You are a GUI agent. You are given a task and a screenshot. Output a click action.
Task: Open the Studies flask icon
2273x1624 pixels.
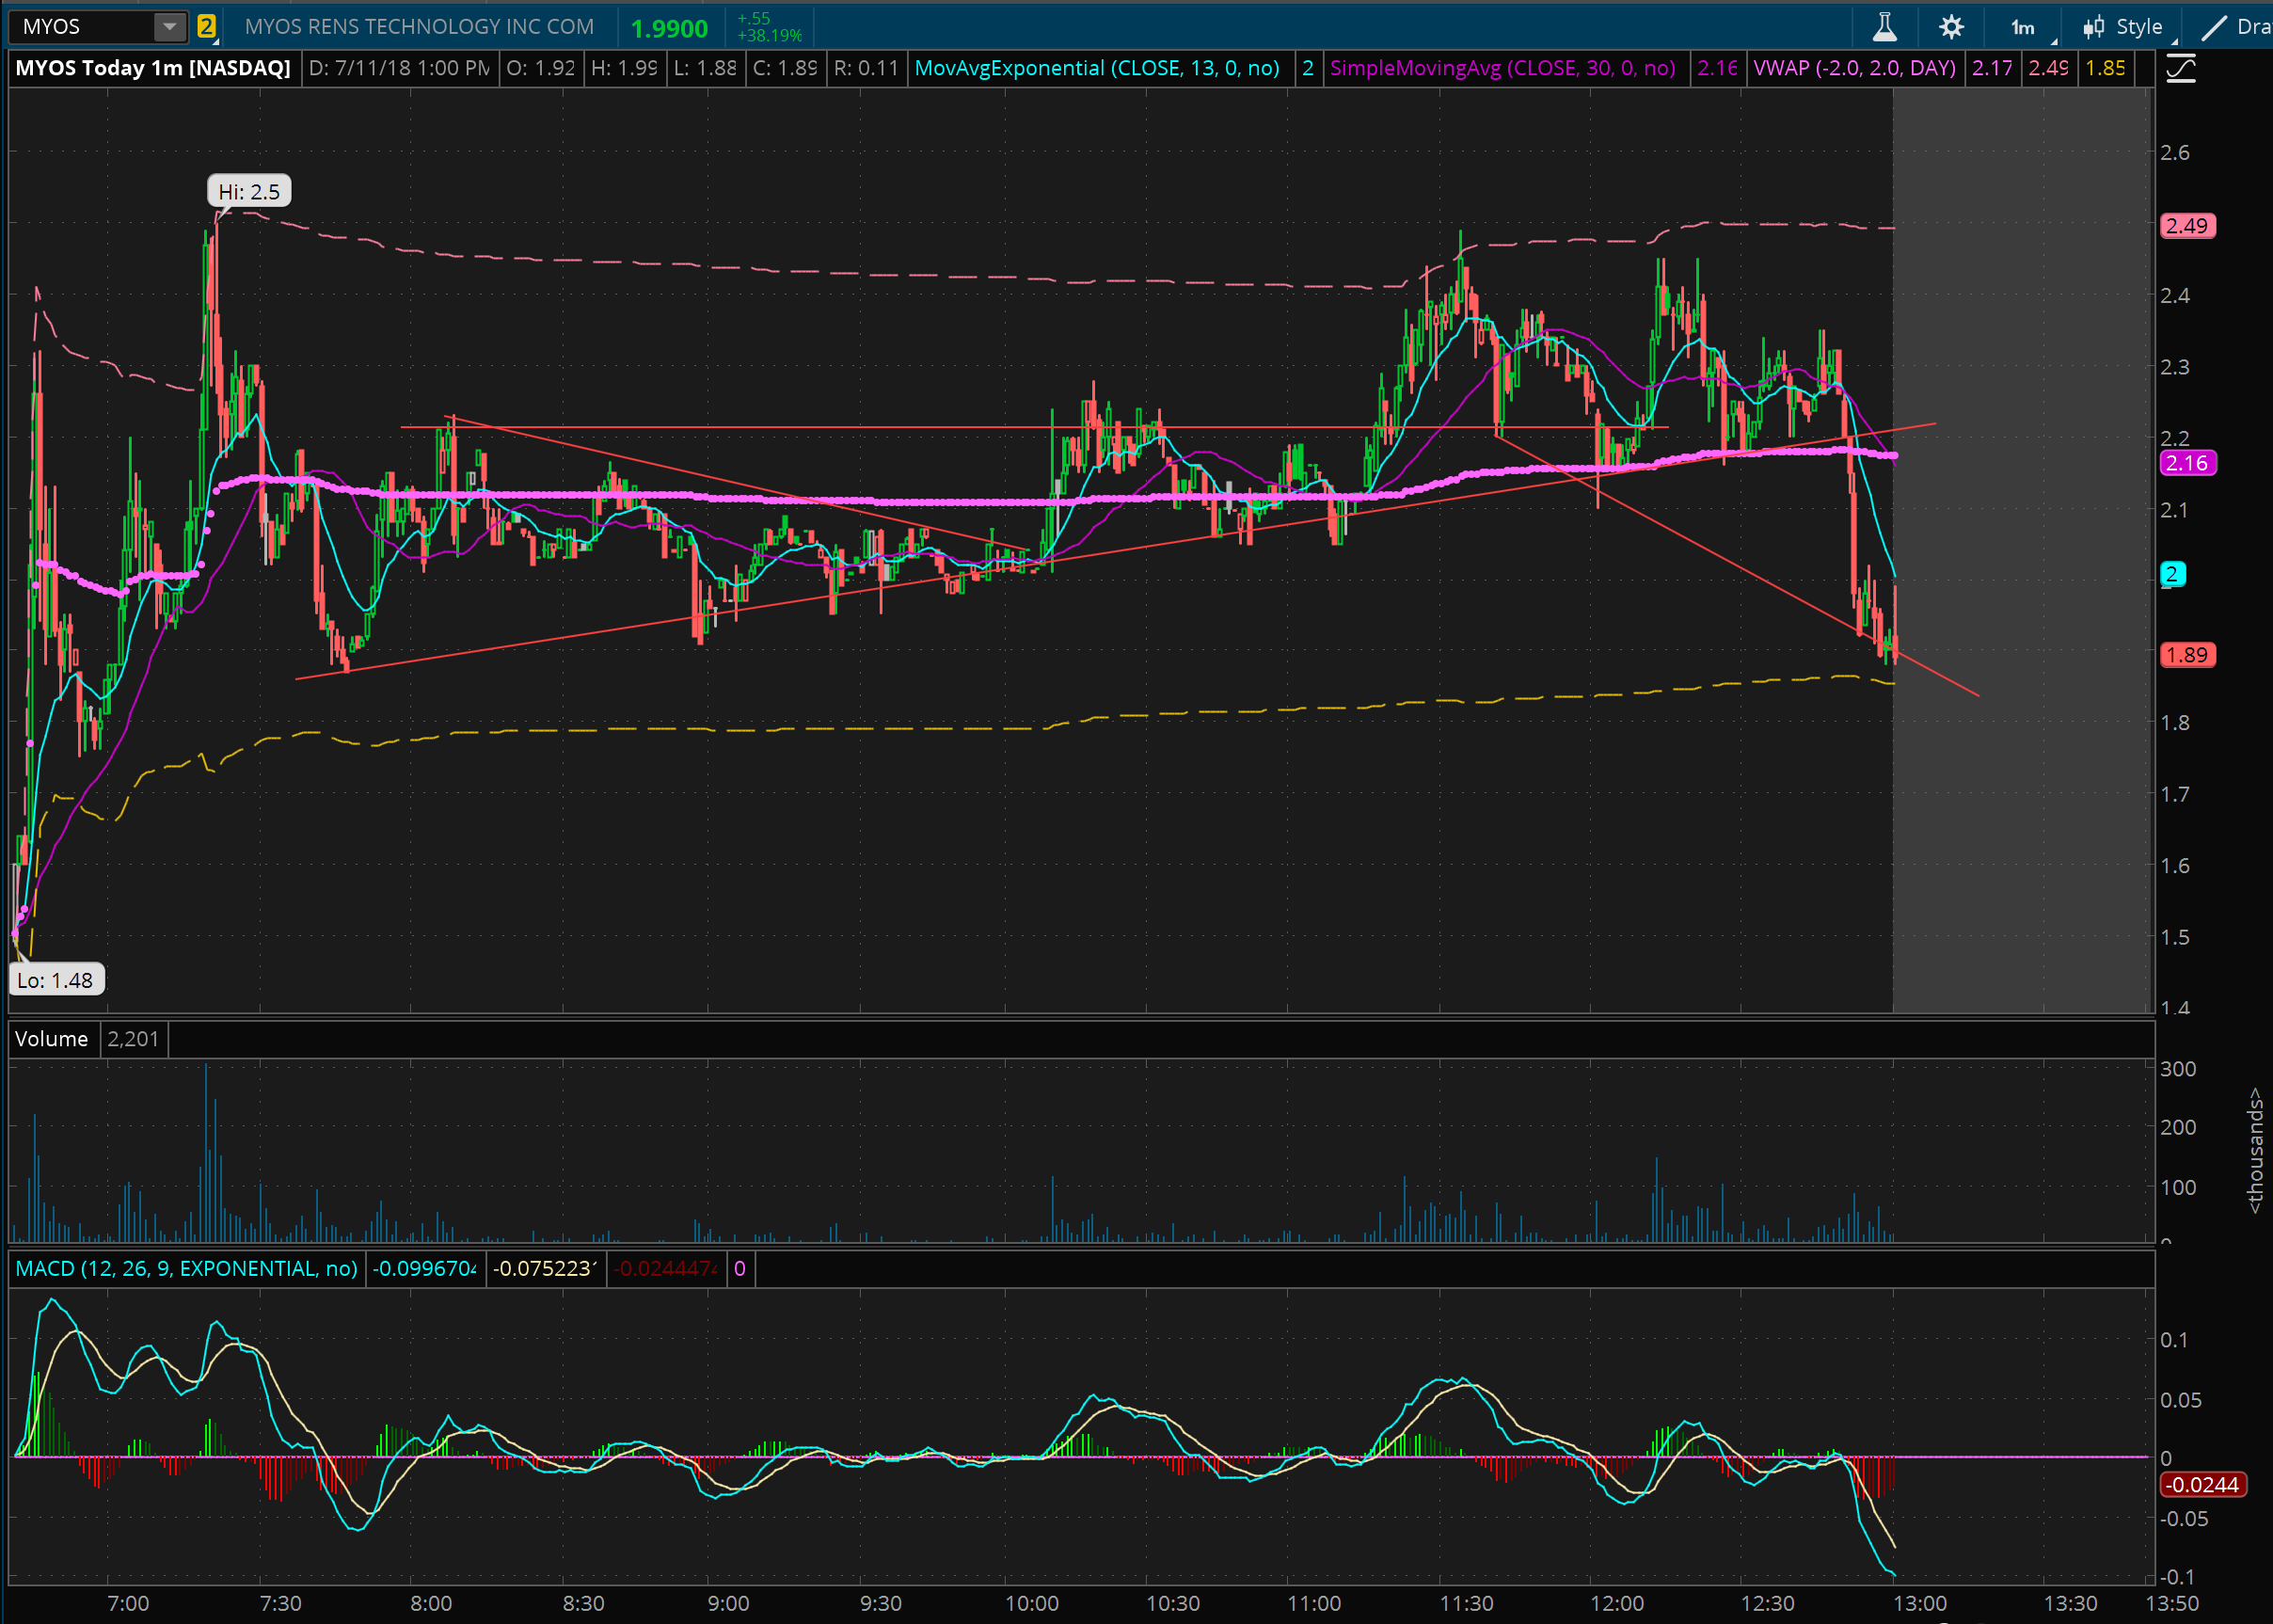point(1884,27)
